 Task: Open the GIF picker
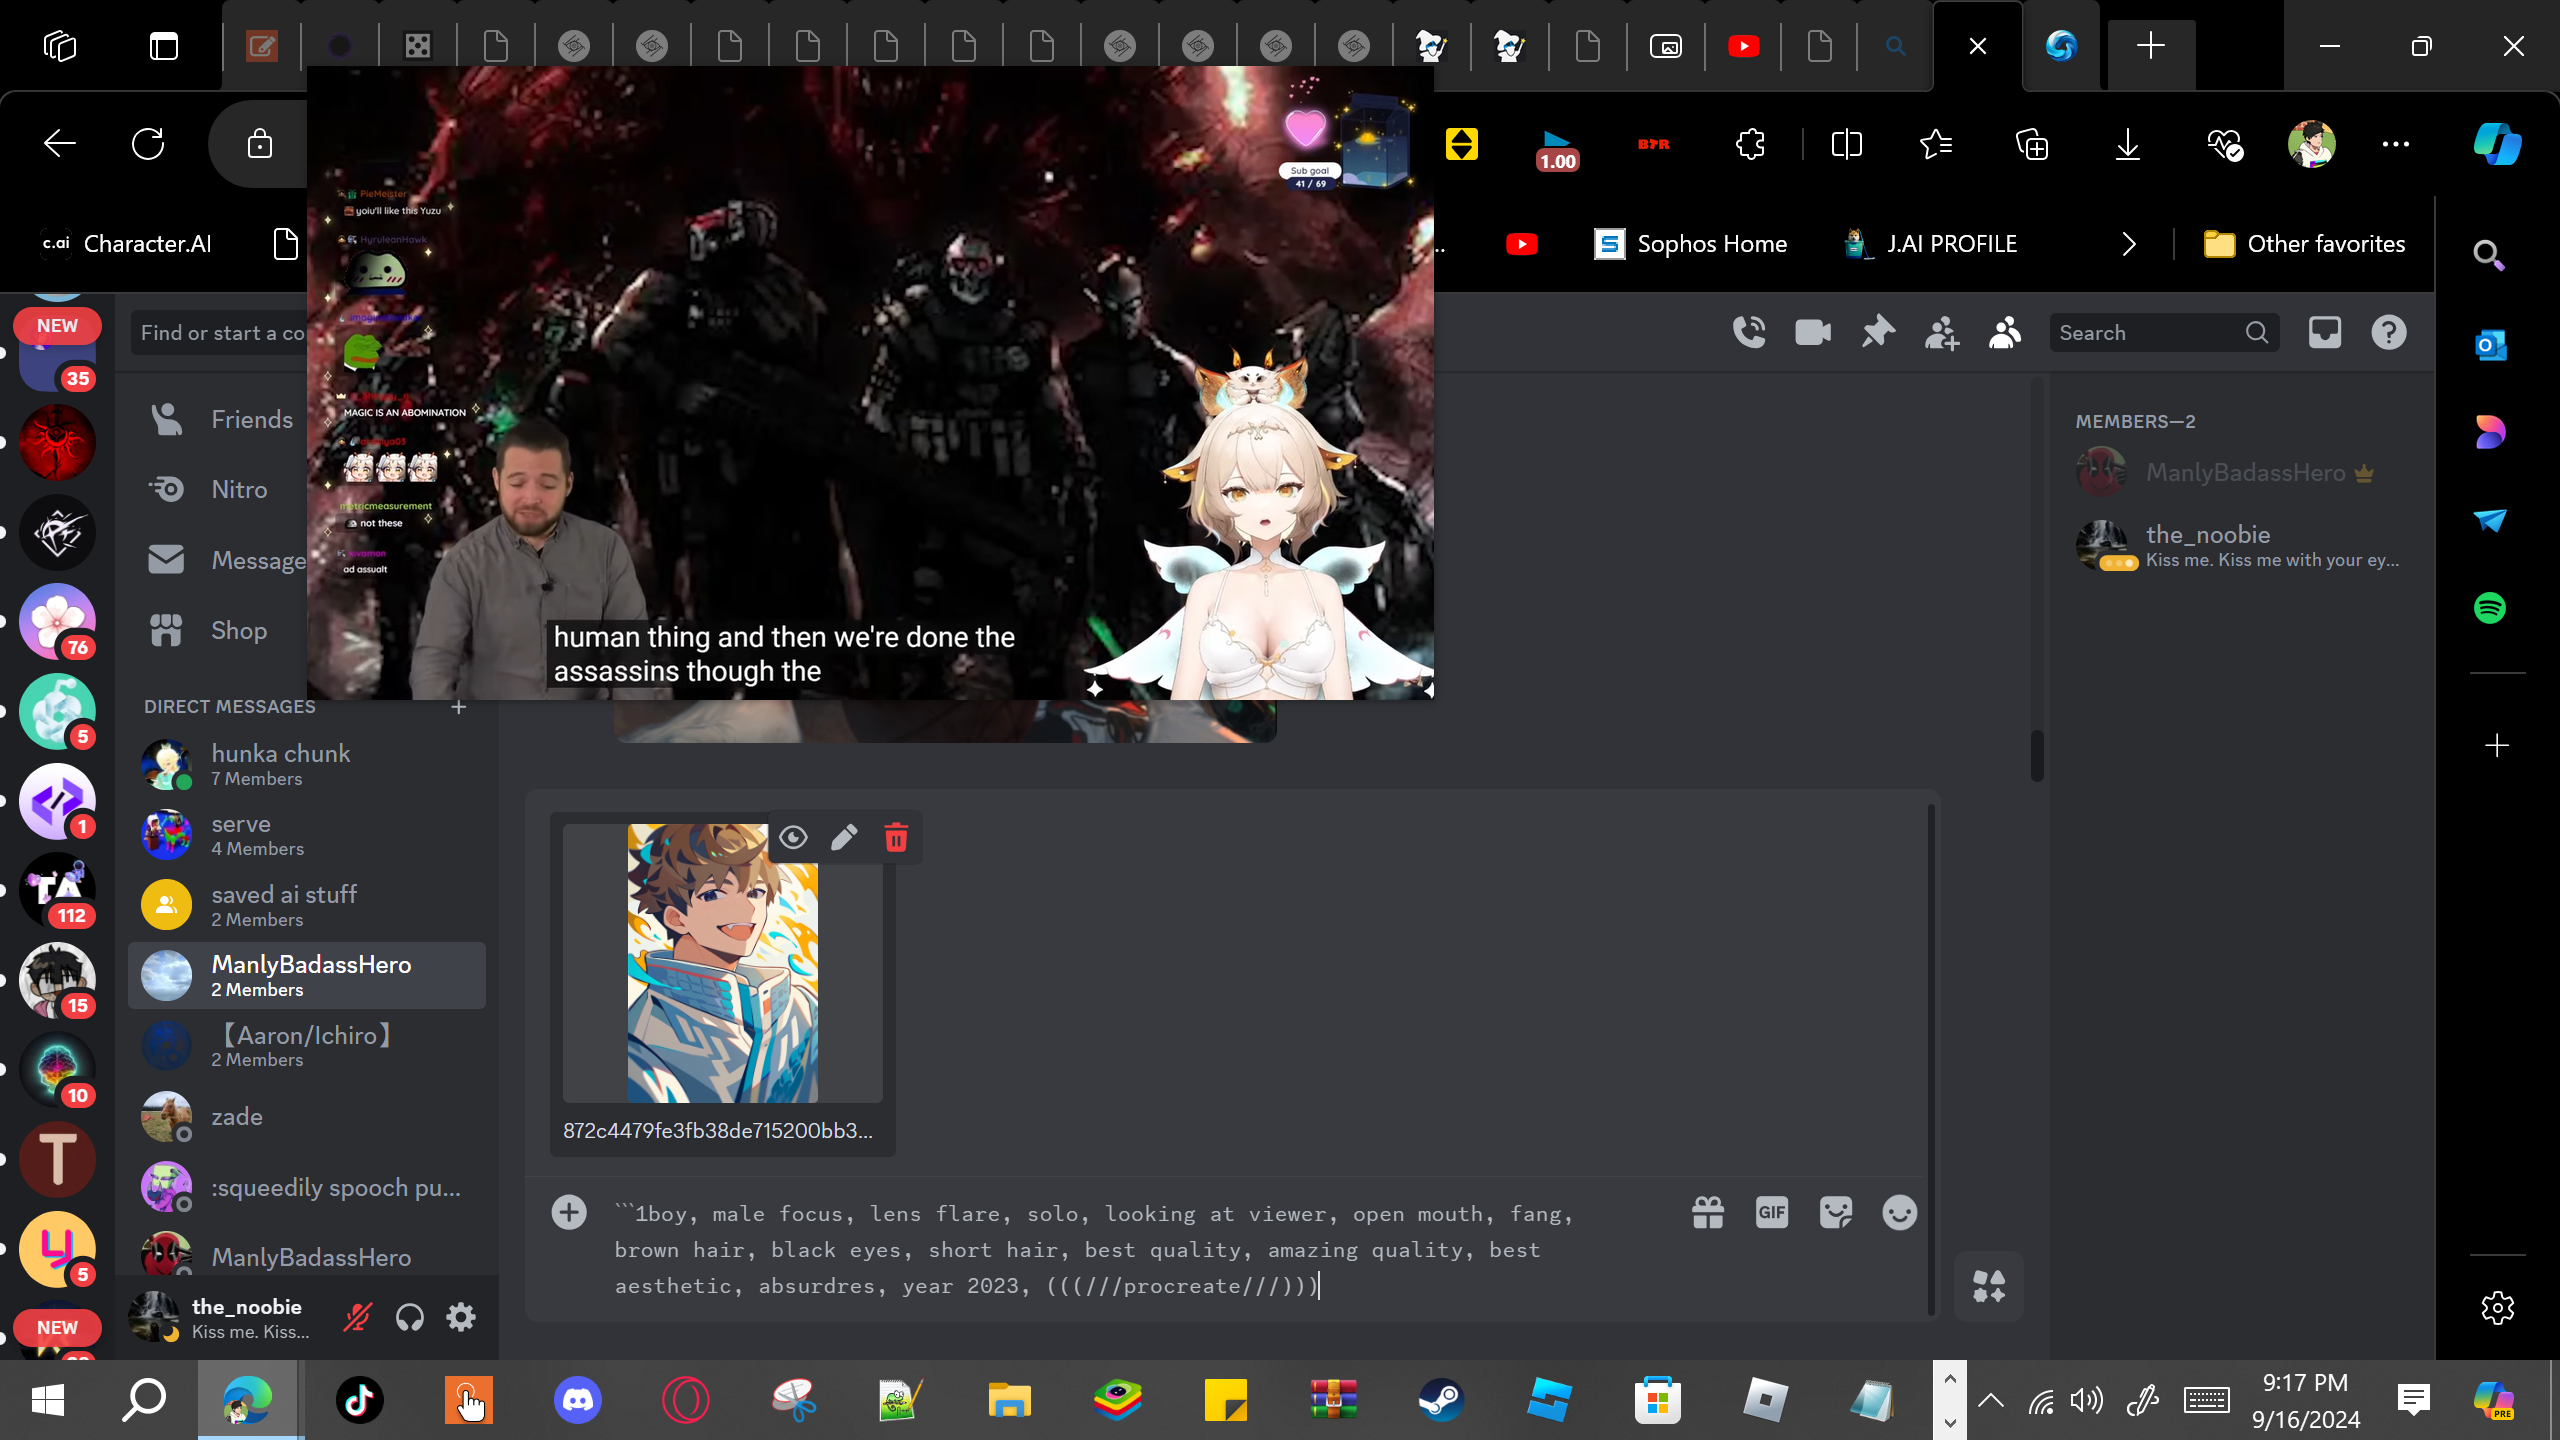pos(1772,1213)
